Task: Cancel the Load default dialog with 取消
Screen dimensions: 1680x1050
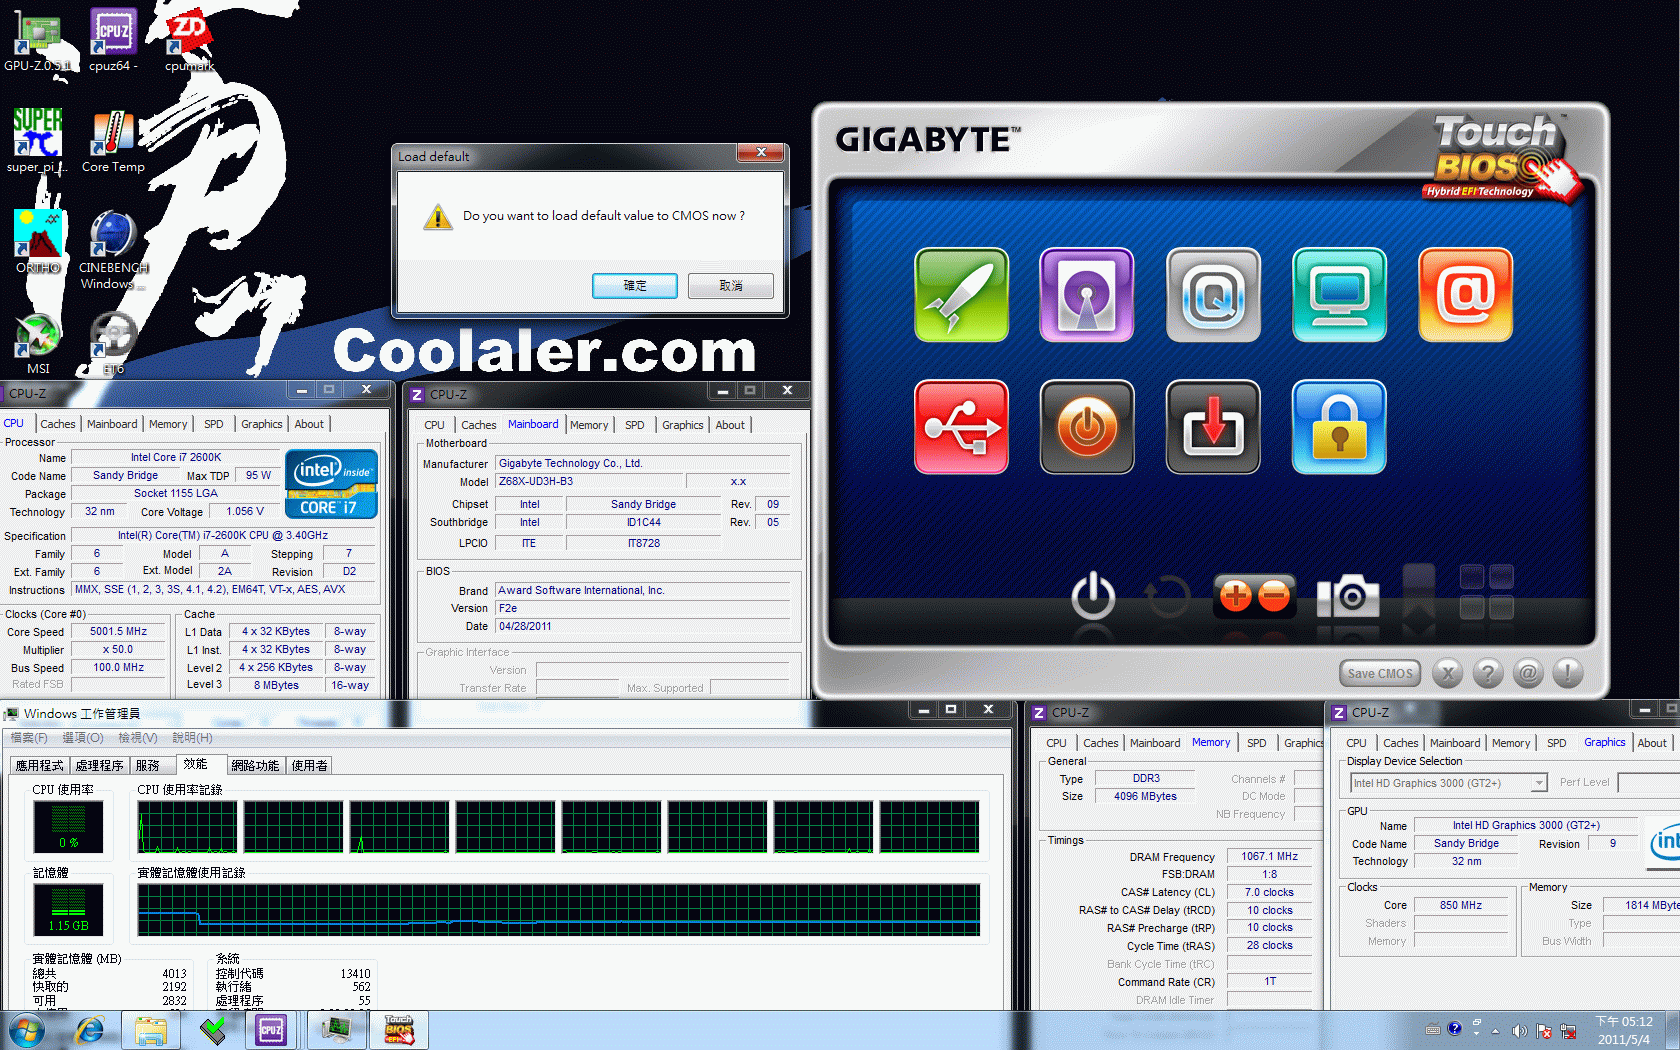Action: 731,286
